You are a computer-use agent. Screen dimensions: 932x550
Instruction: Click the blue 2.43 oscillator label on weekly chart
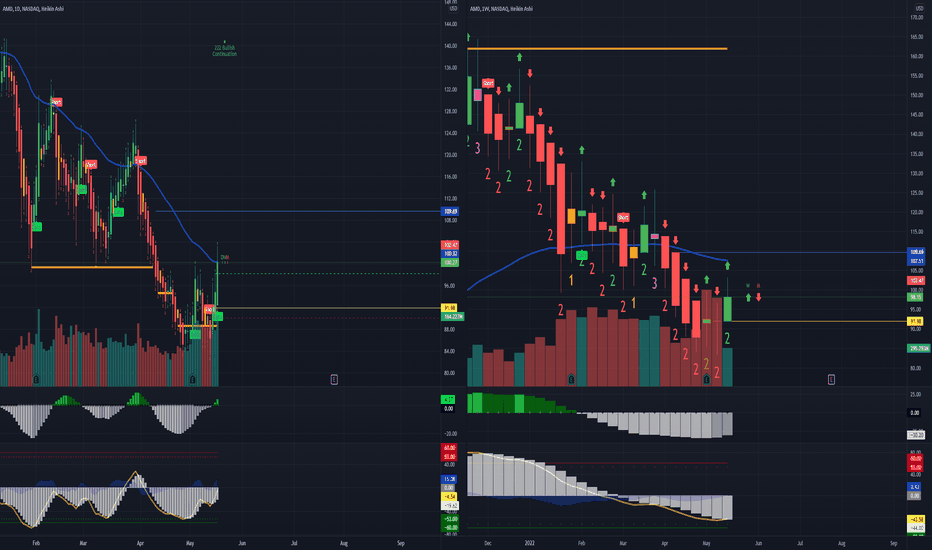pos(915,486)
